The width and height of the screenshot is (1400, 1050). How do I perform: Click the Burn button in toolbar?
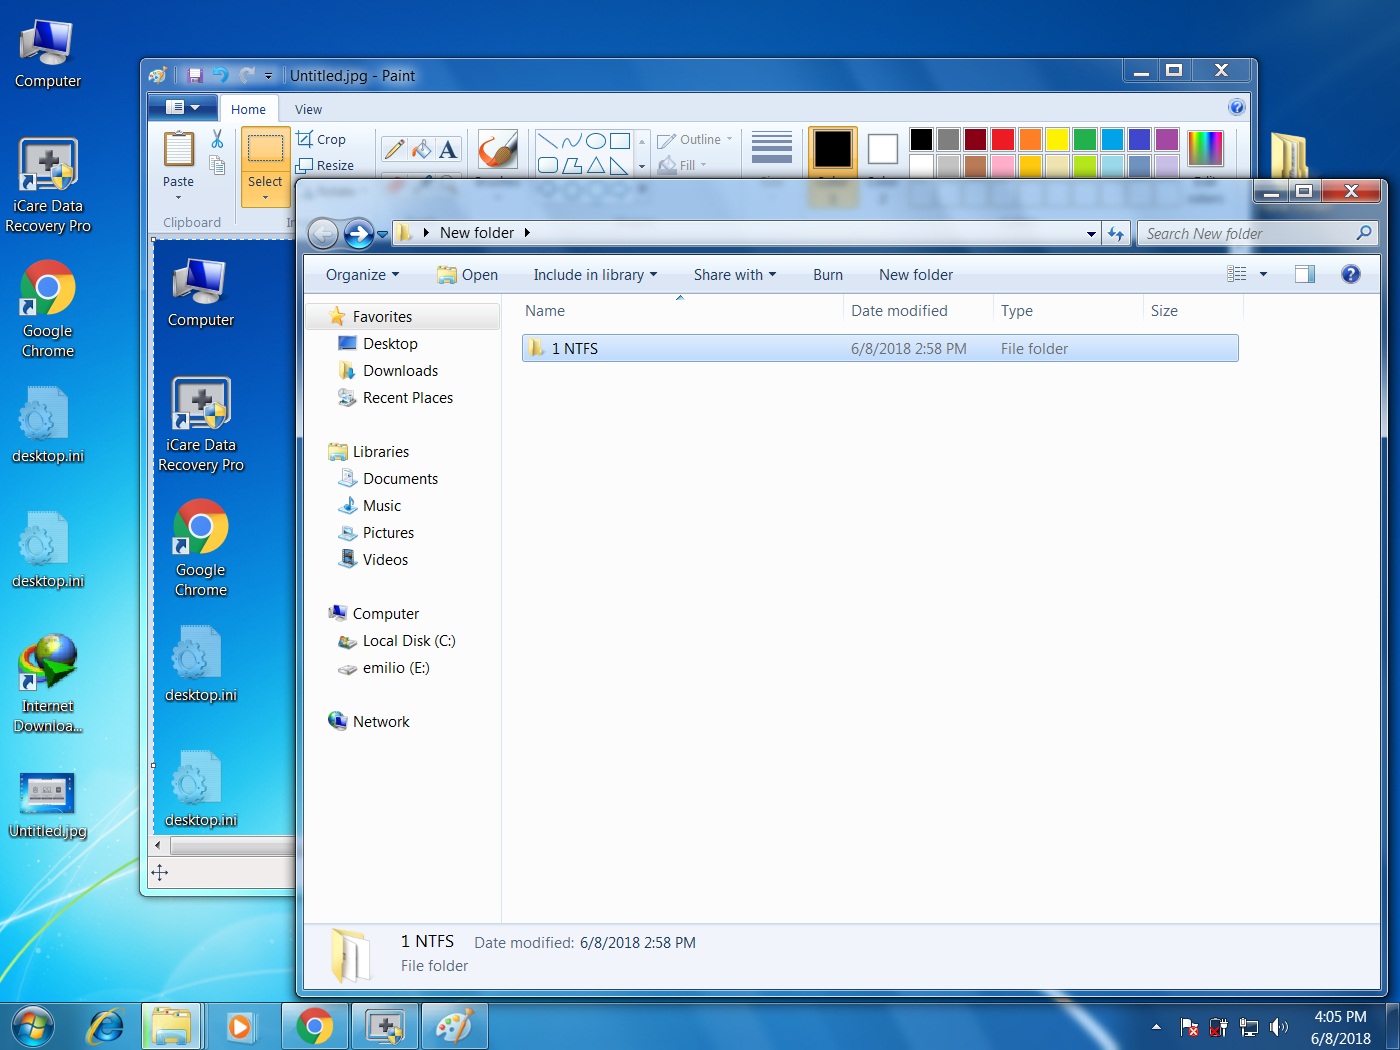click(x=828, y=275)
